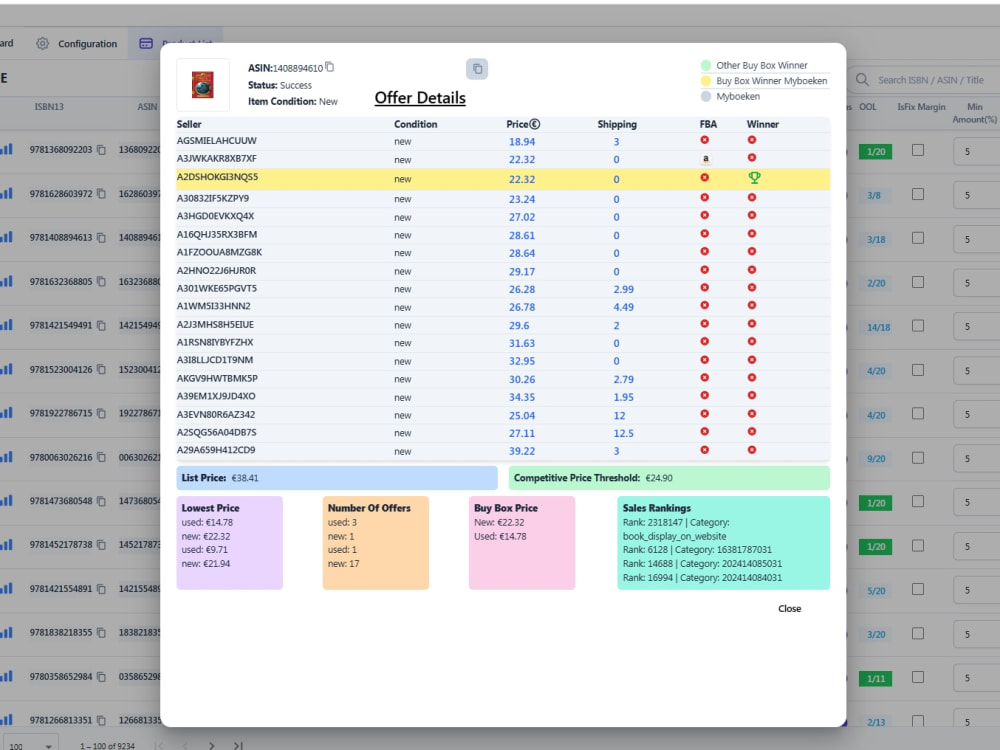Copy ISBN 9781421549491 with copy icon

(x=101, y=325)
